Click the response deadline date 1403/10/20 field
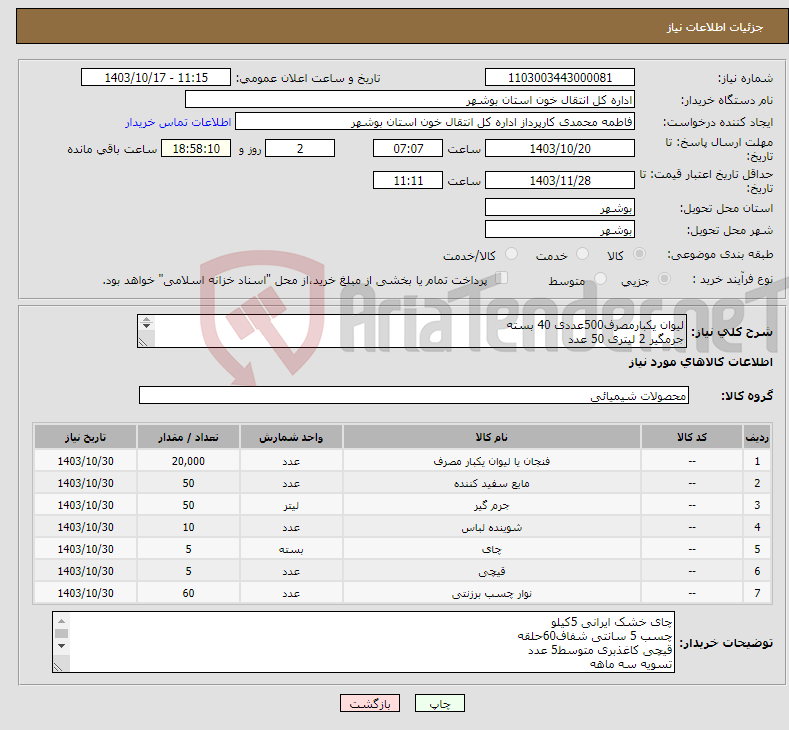The width and height of the screenshot is (789, 730). point(560,148)
